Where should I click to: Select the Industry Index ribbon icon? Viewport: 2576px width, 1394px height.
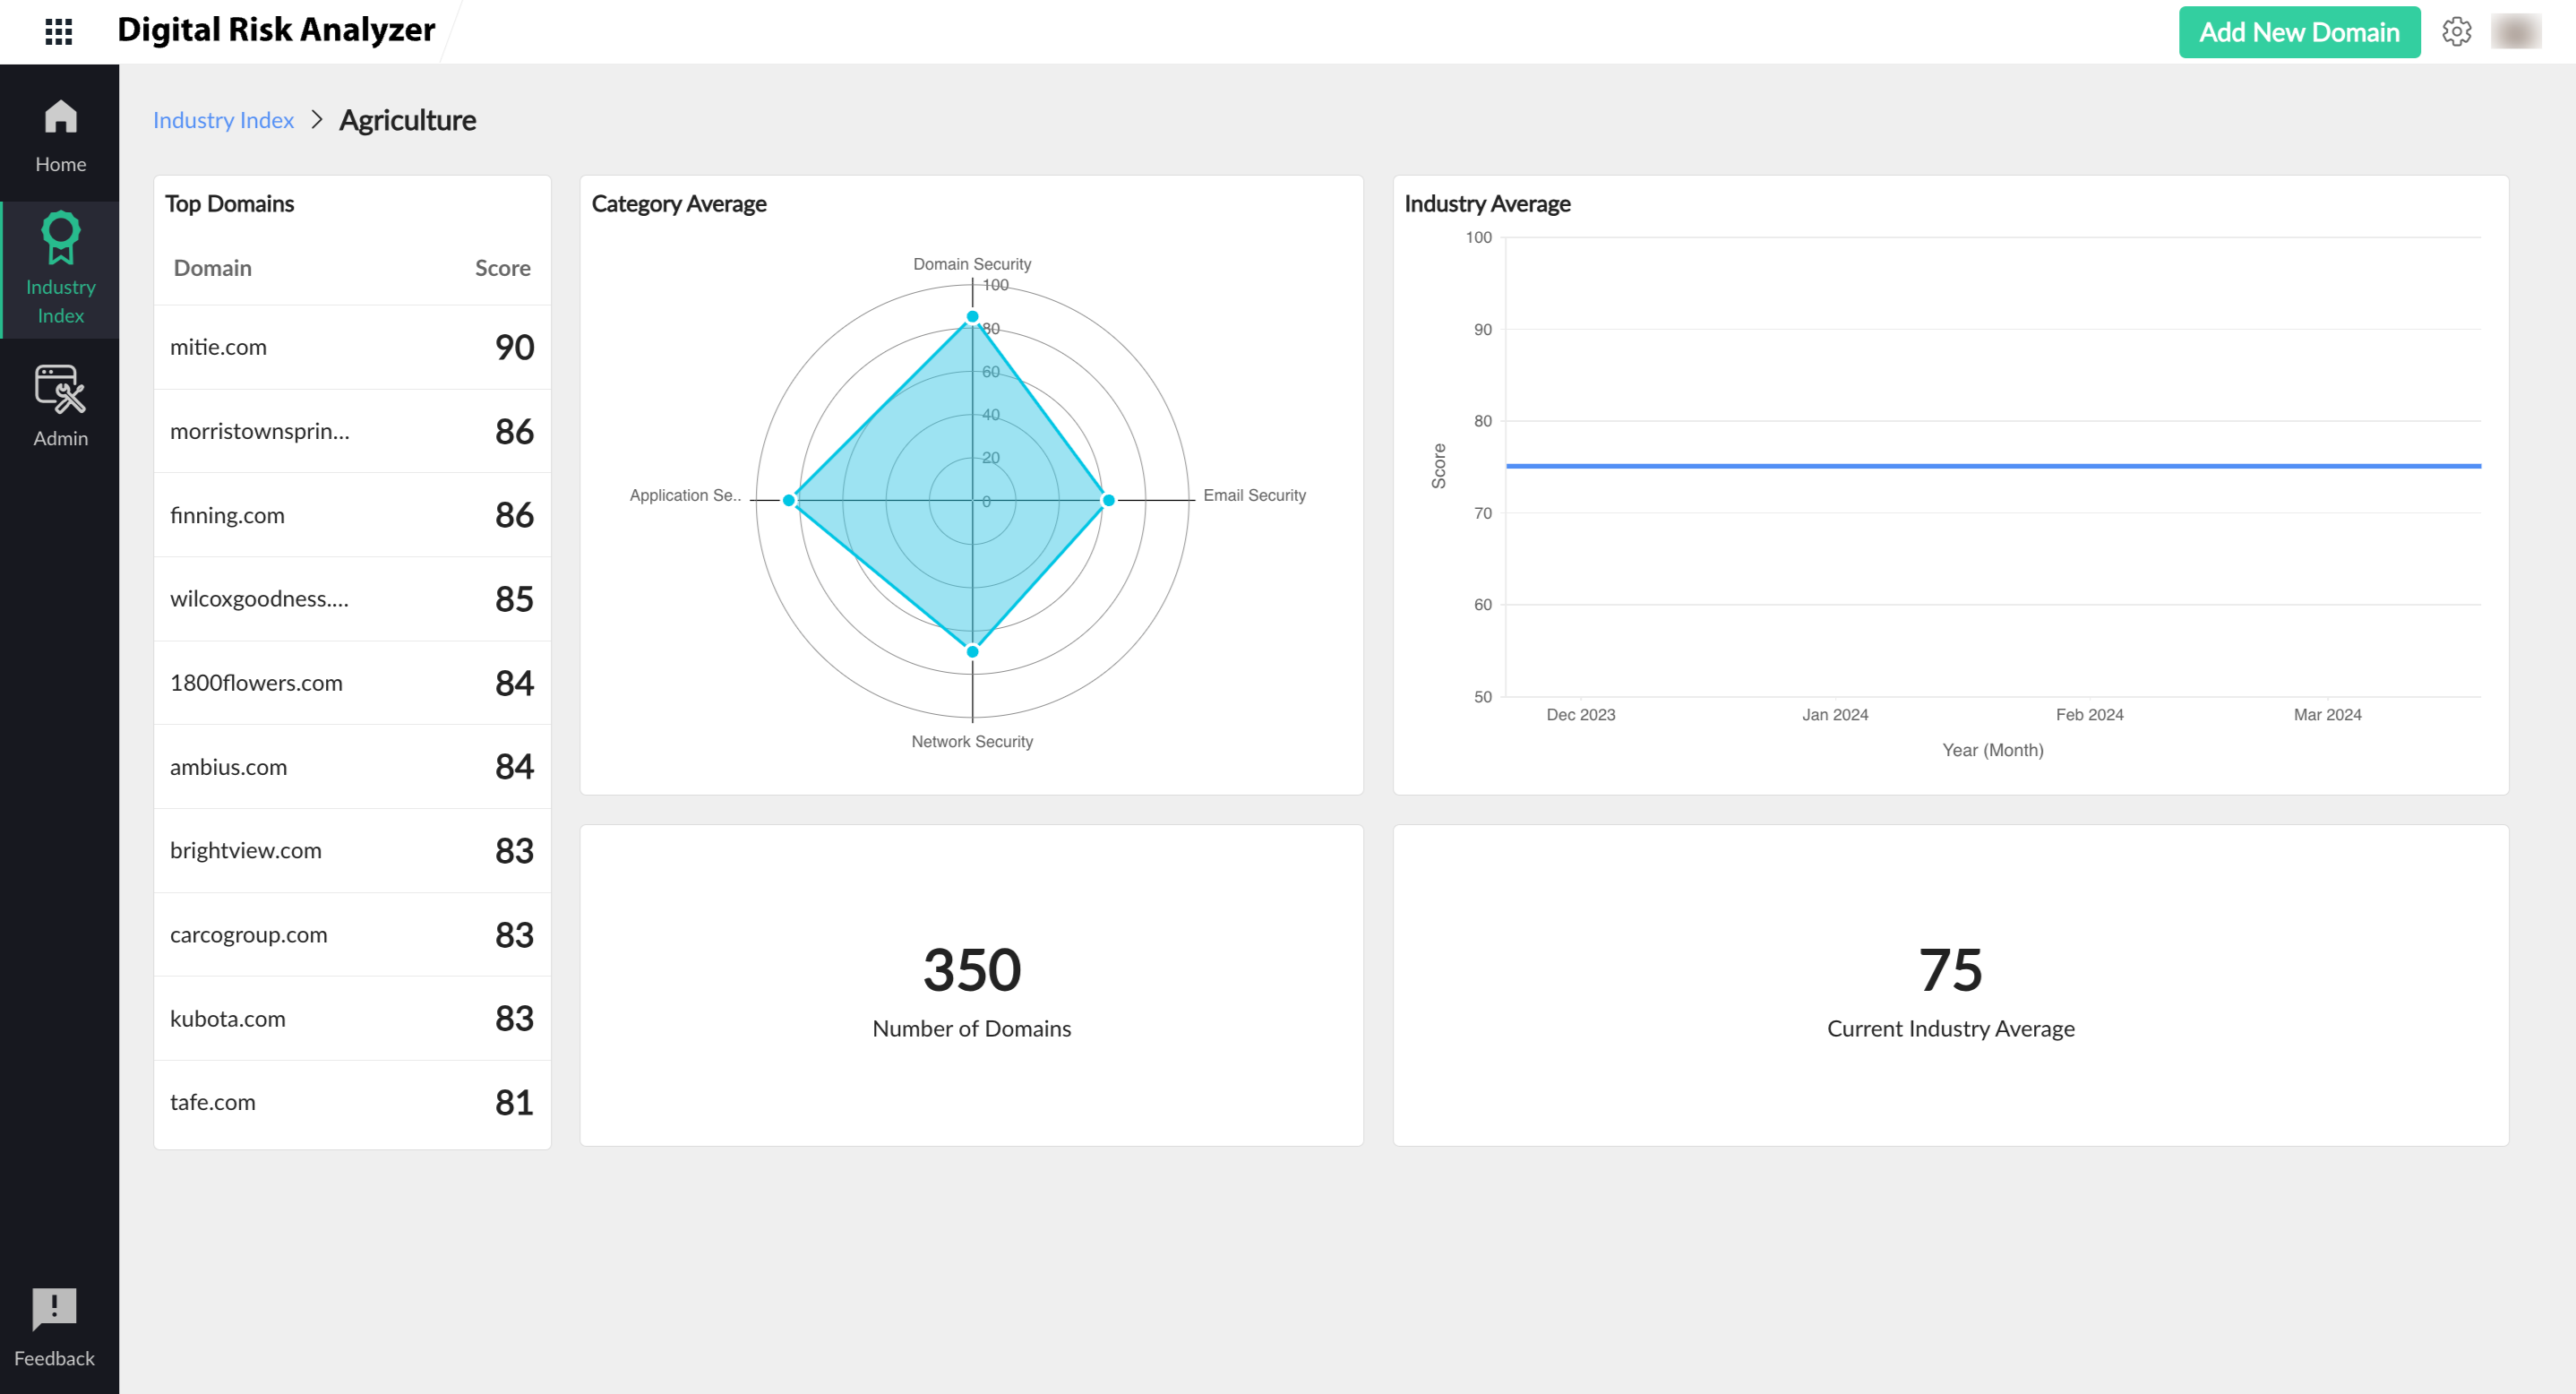(60, 237)
